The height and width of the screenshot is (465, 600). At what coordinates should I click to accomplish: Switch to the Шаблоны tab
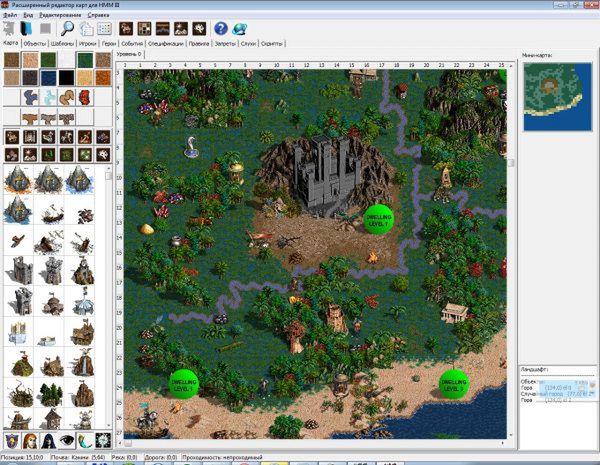click(62, 44)
